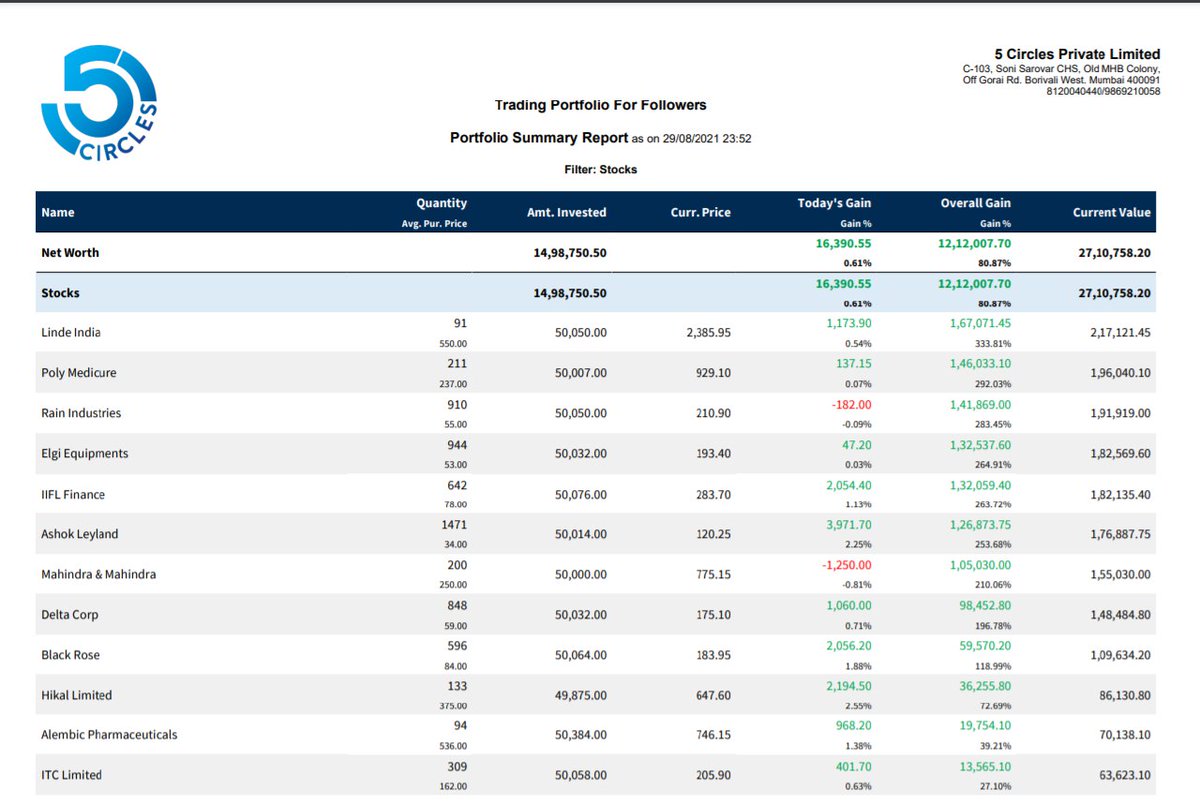This screenshot has height=804, width=1200.
Task: Click Ashok Leyland's quantity 1471
Action: tap(454, 525)
